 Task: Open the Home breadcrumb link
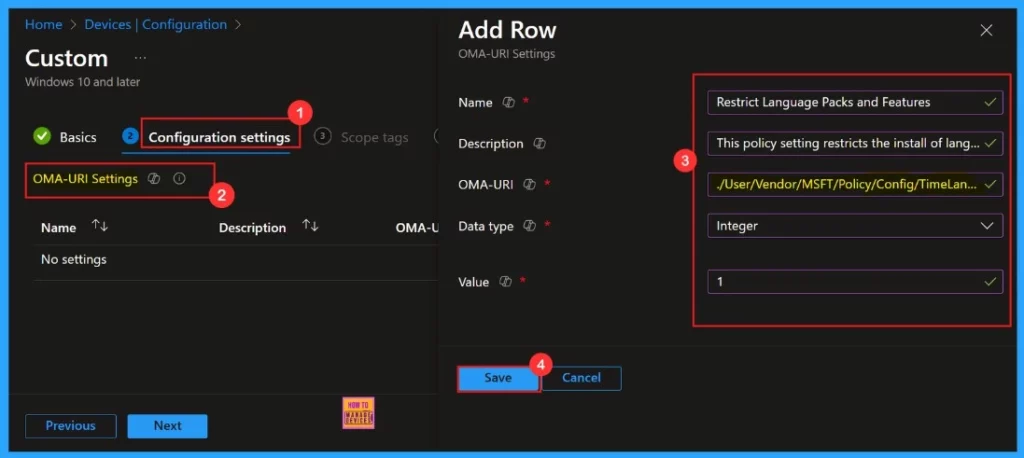[x=43, y=25]
